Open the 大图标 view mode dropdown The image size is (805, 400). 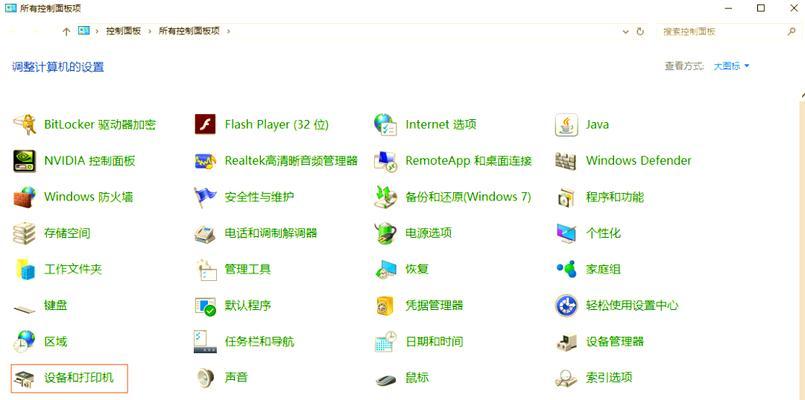[732, 66]
